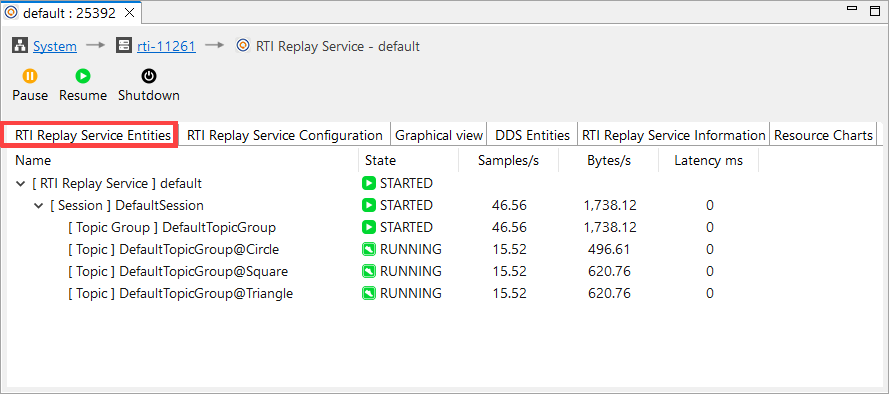This screenshot has width=889, height=394.
Task: Click the RTI Replay Service - default title text
Action: (x=338, y=46)
